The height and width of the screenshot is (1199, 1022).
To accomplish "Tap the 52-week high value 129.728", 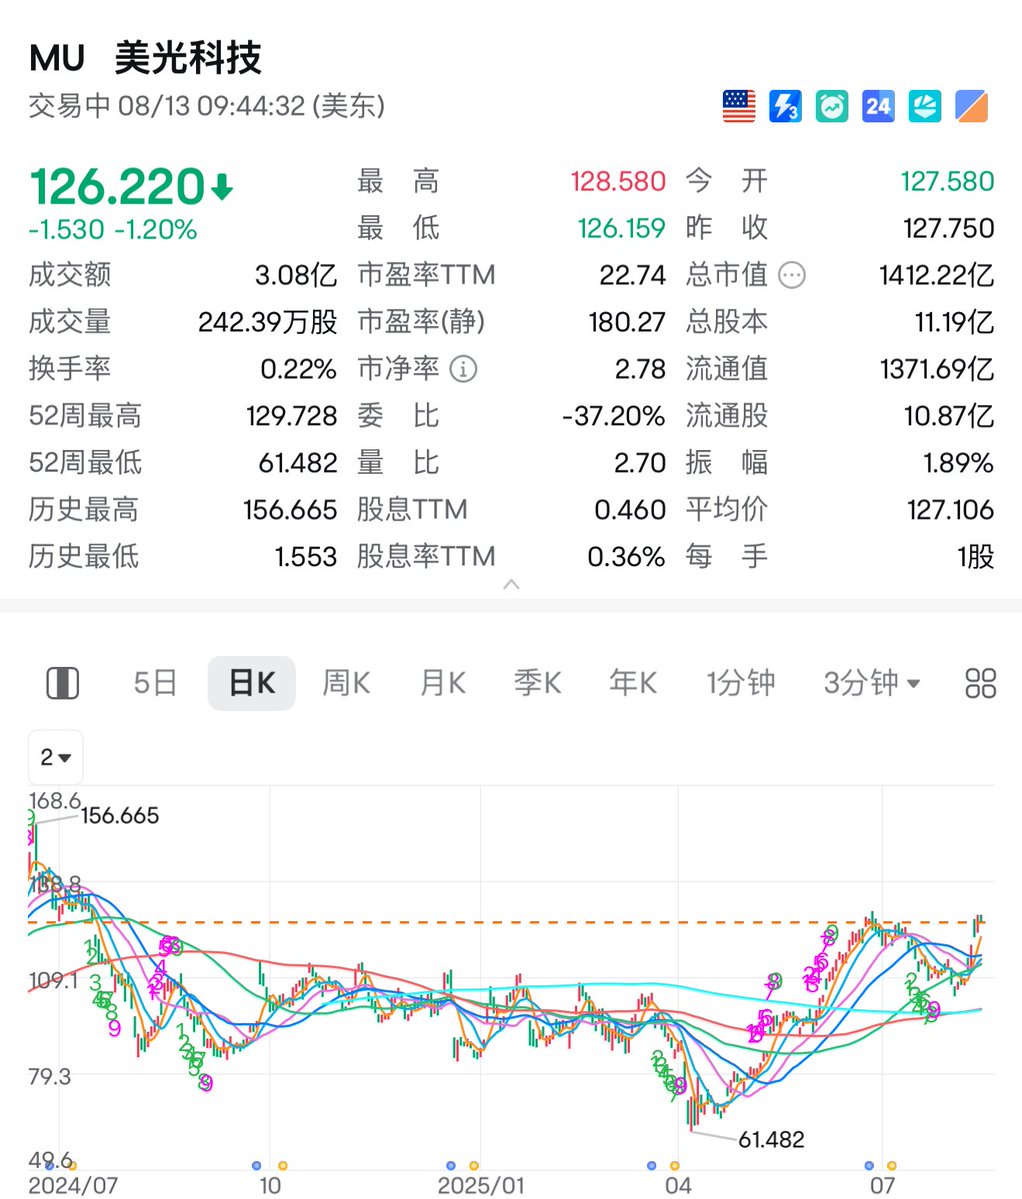I will coord(291,416).
